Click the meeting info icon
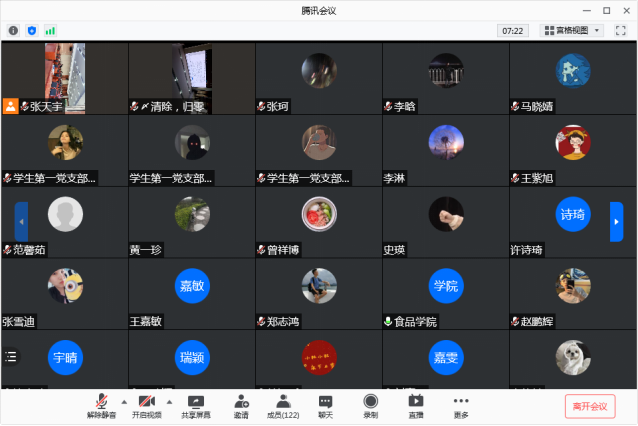 coord(13,31)
